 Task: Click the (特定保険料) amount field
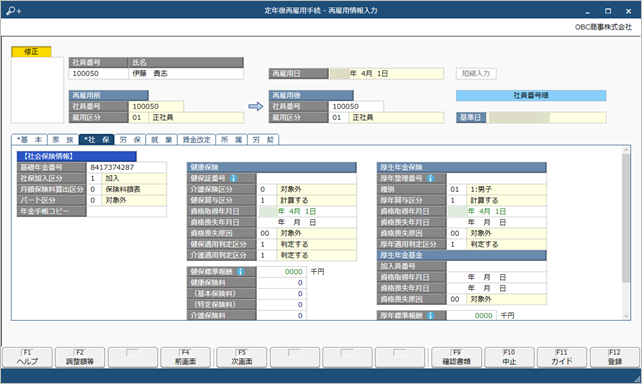(282, 305)
